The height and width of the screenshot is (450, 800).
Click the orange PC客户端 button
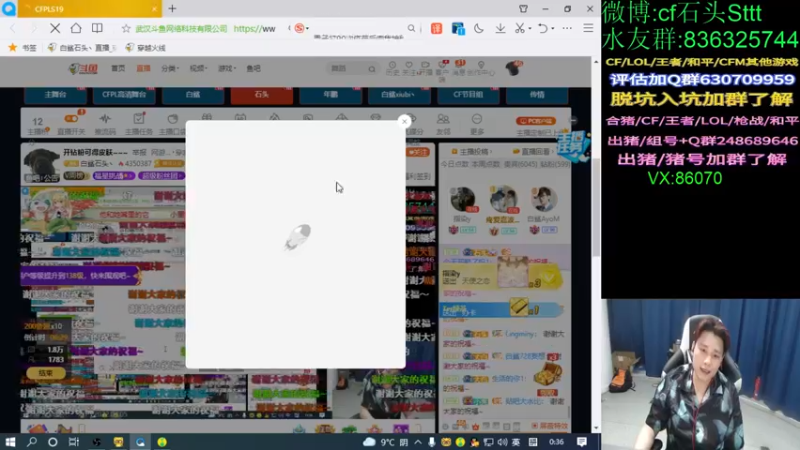tap(536, 121)
